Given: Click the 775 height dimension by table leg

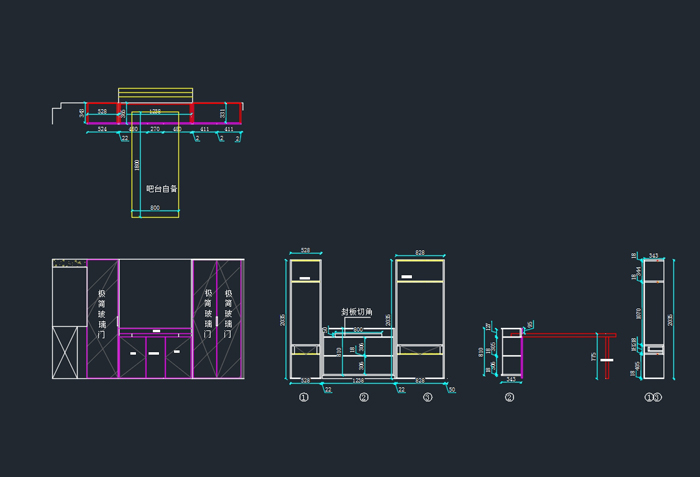Looking at the screenshot, I should point(596,355).
